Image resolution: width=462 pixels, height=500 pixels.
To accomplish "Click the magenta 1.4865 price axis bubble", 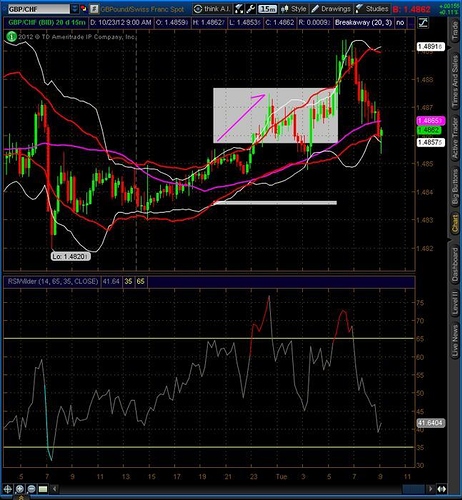I will [x=430, y=121].
